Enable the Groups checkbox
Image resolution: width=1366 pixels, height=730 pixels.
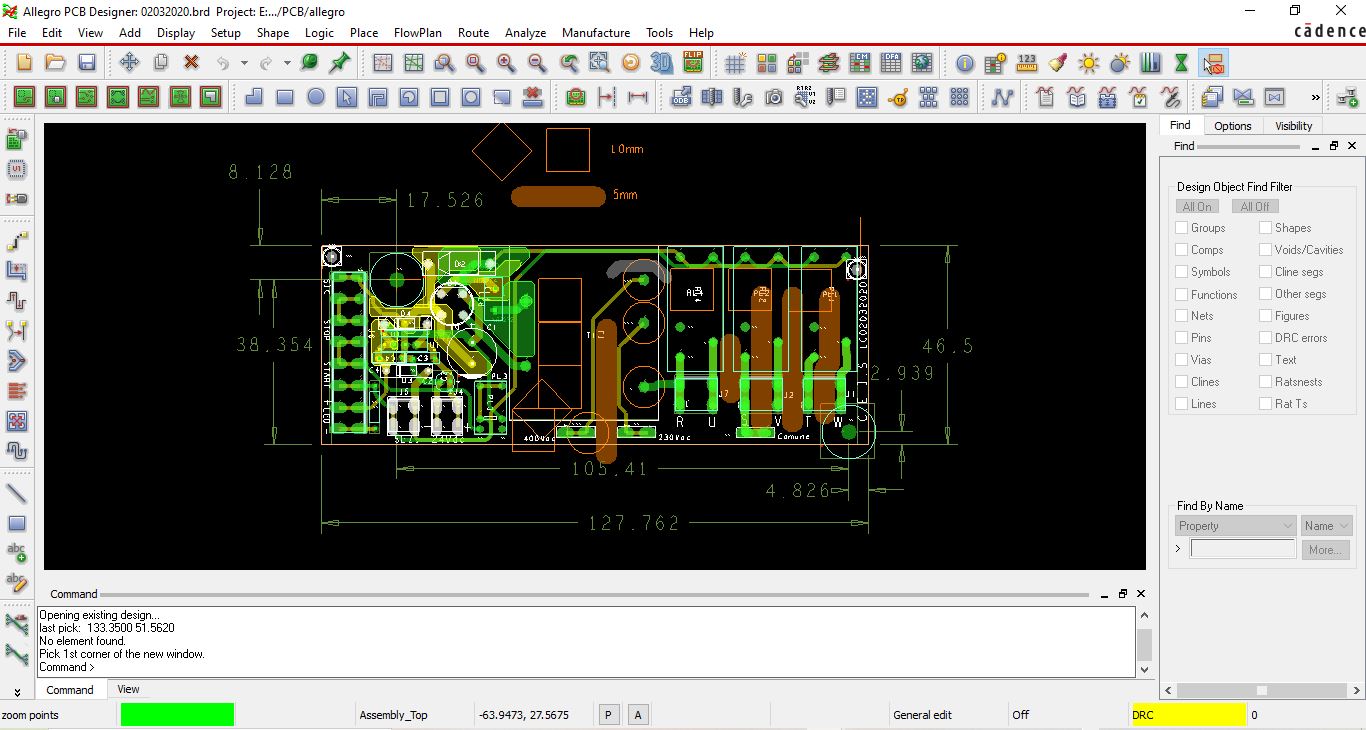[x=1182, y=228]
